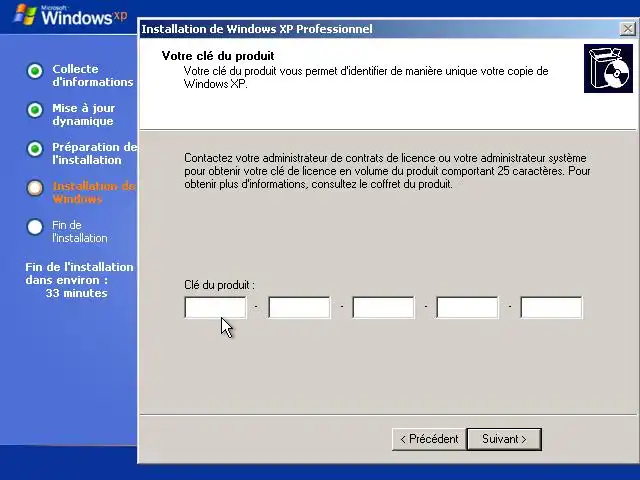This screenshot has width=640, height=480.
Task: Click the dialog title bar text
Action: coord(257,29)
